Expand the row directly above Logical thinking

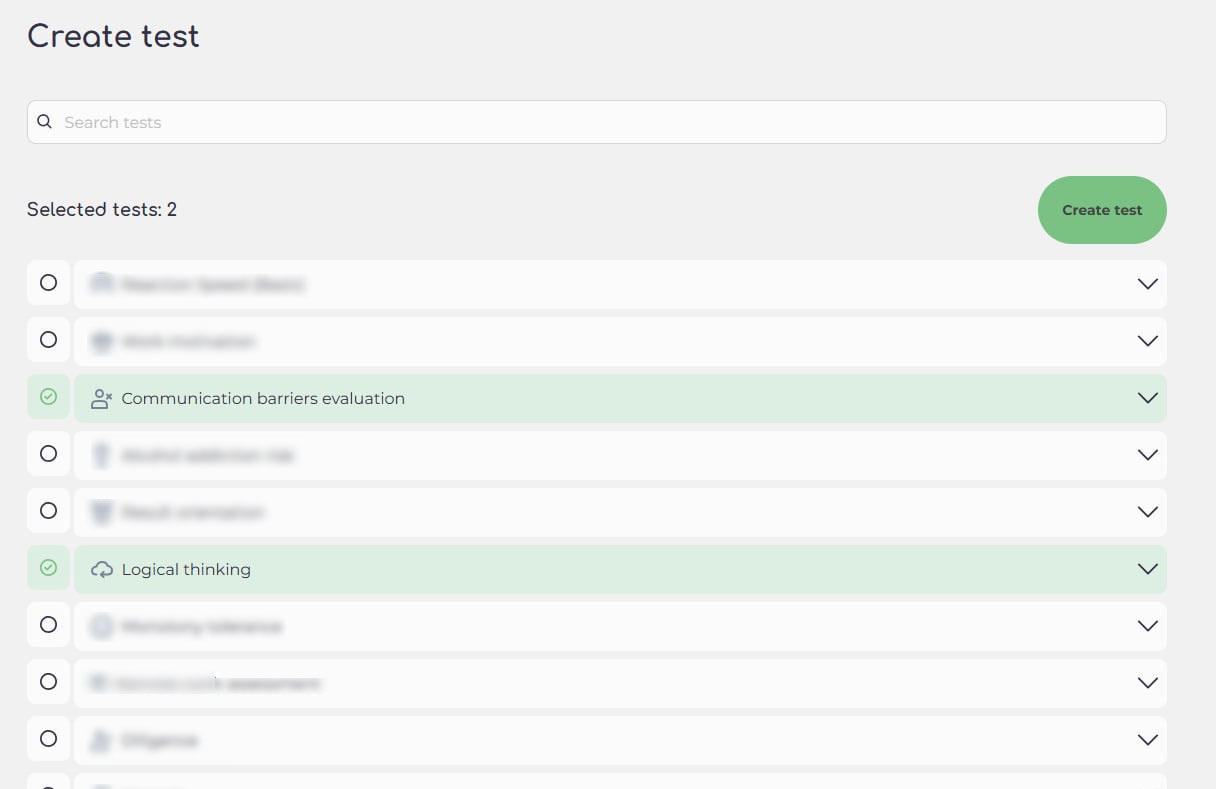pyautogui.click(x=1147, y=512)
